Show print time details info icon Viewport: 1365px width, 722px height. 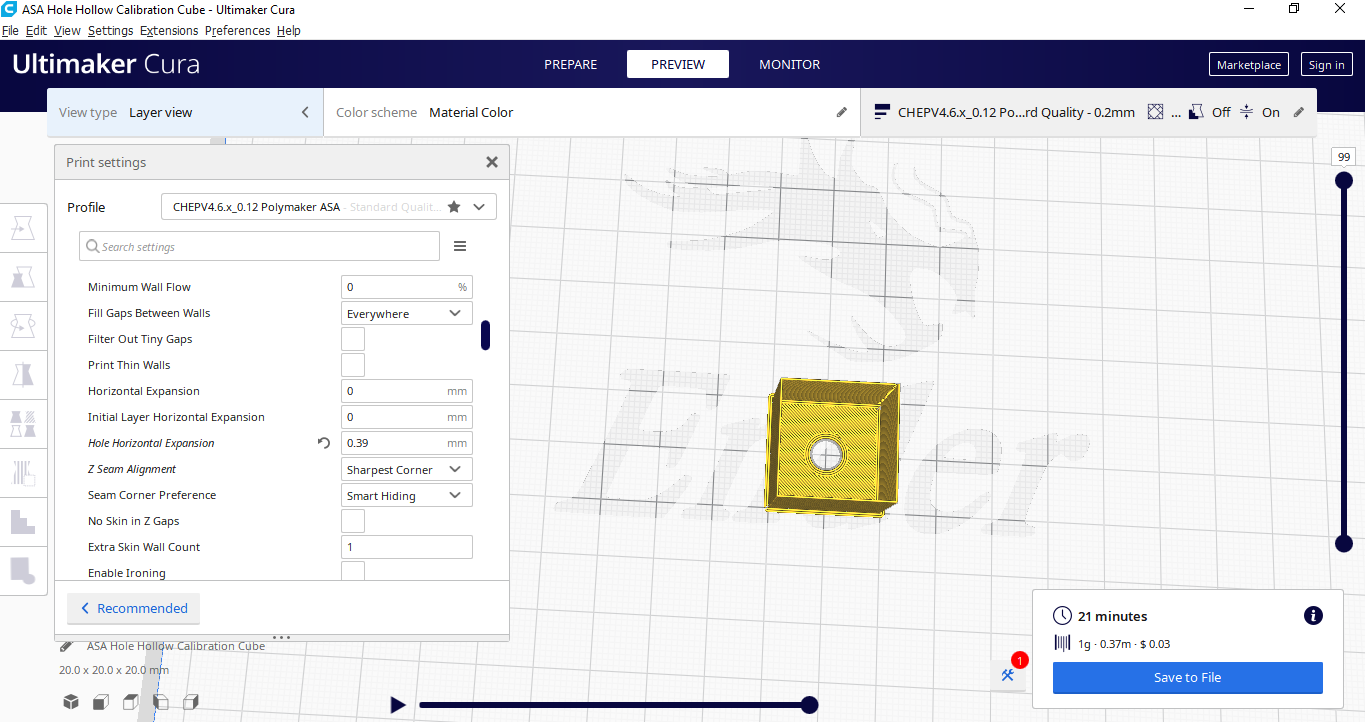click(1314, 616)
